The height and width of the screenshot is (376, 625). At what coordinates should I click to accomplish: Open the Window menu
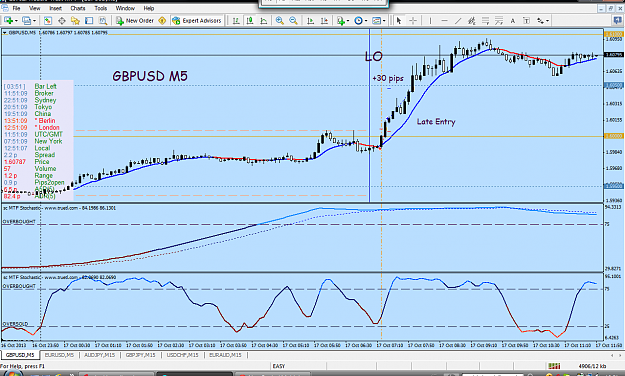click(x=125, y=8)
